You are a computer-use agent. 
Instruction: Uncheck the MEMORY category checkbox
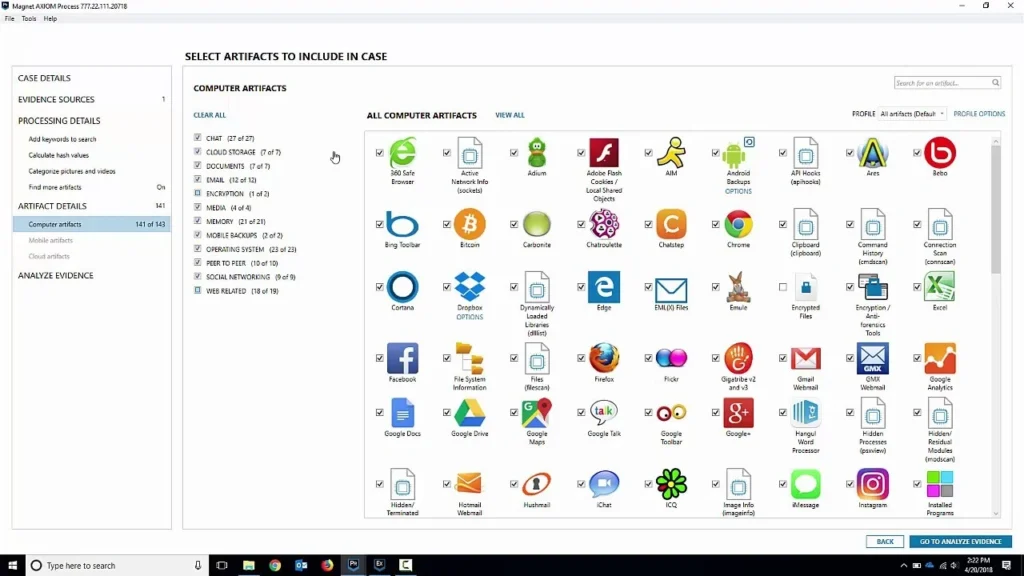click(197, 221)
